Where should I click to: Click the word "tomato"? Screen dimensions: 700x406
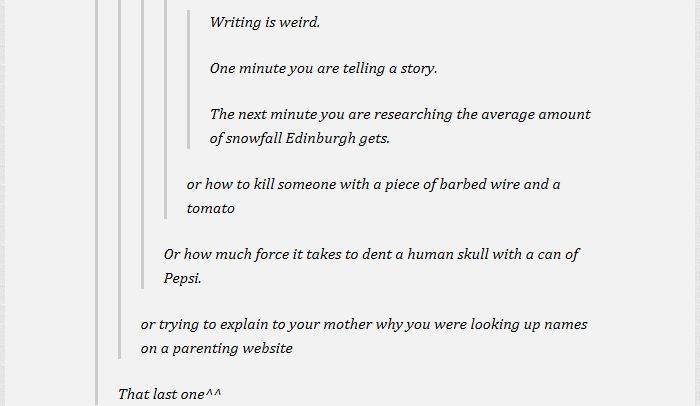click(x=210, y=209)
